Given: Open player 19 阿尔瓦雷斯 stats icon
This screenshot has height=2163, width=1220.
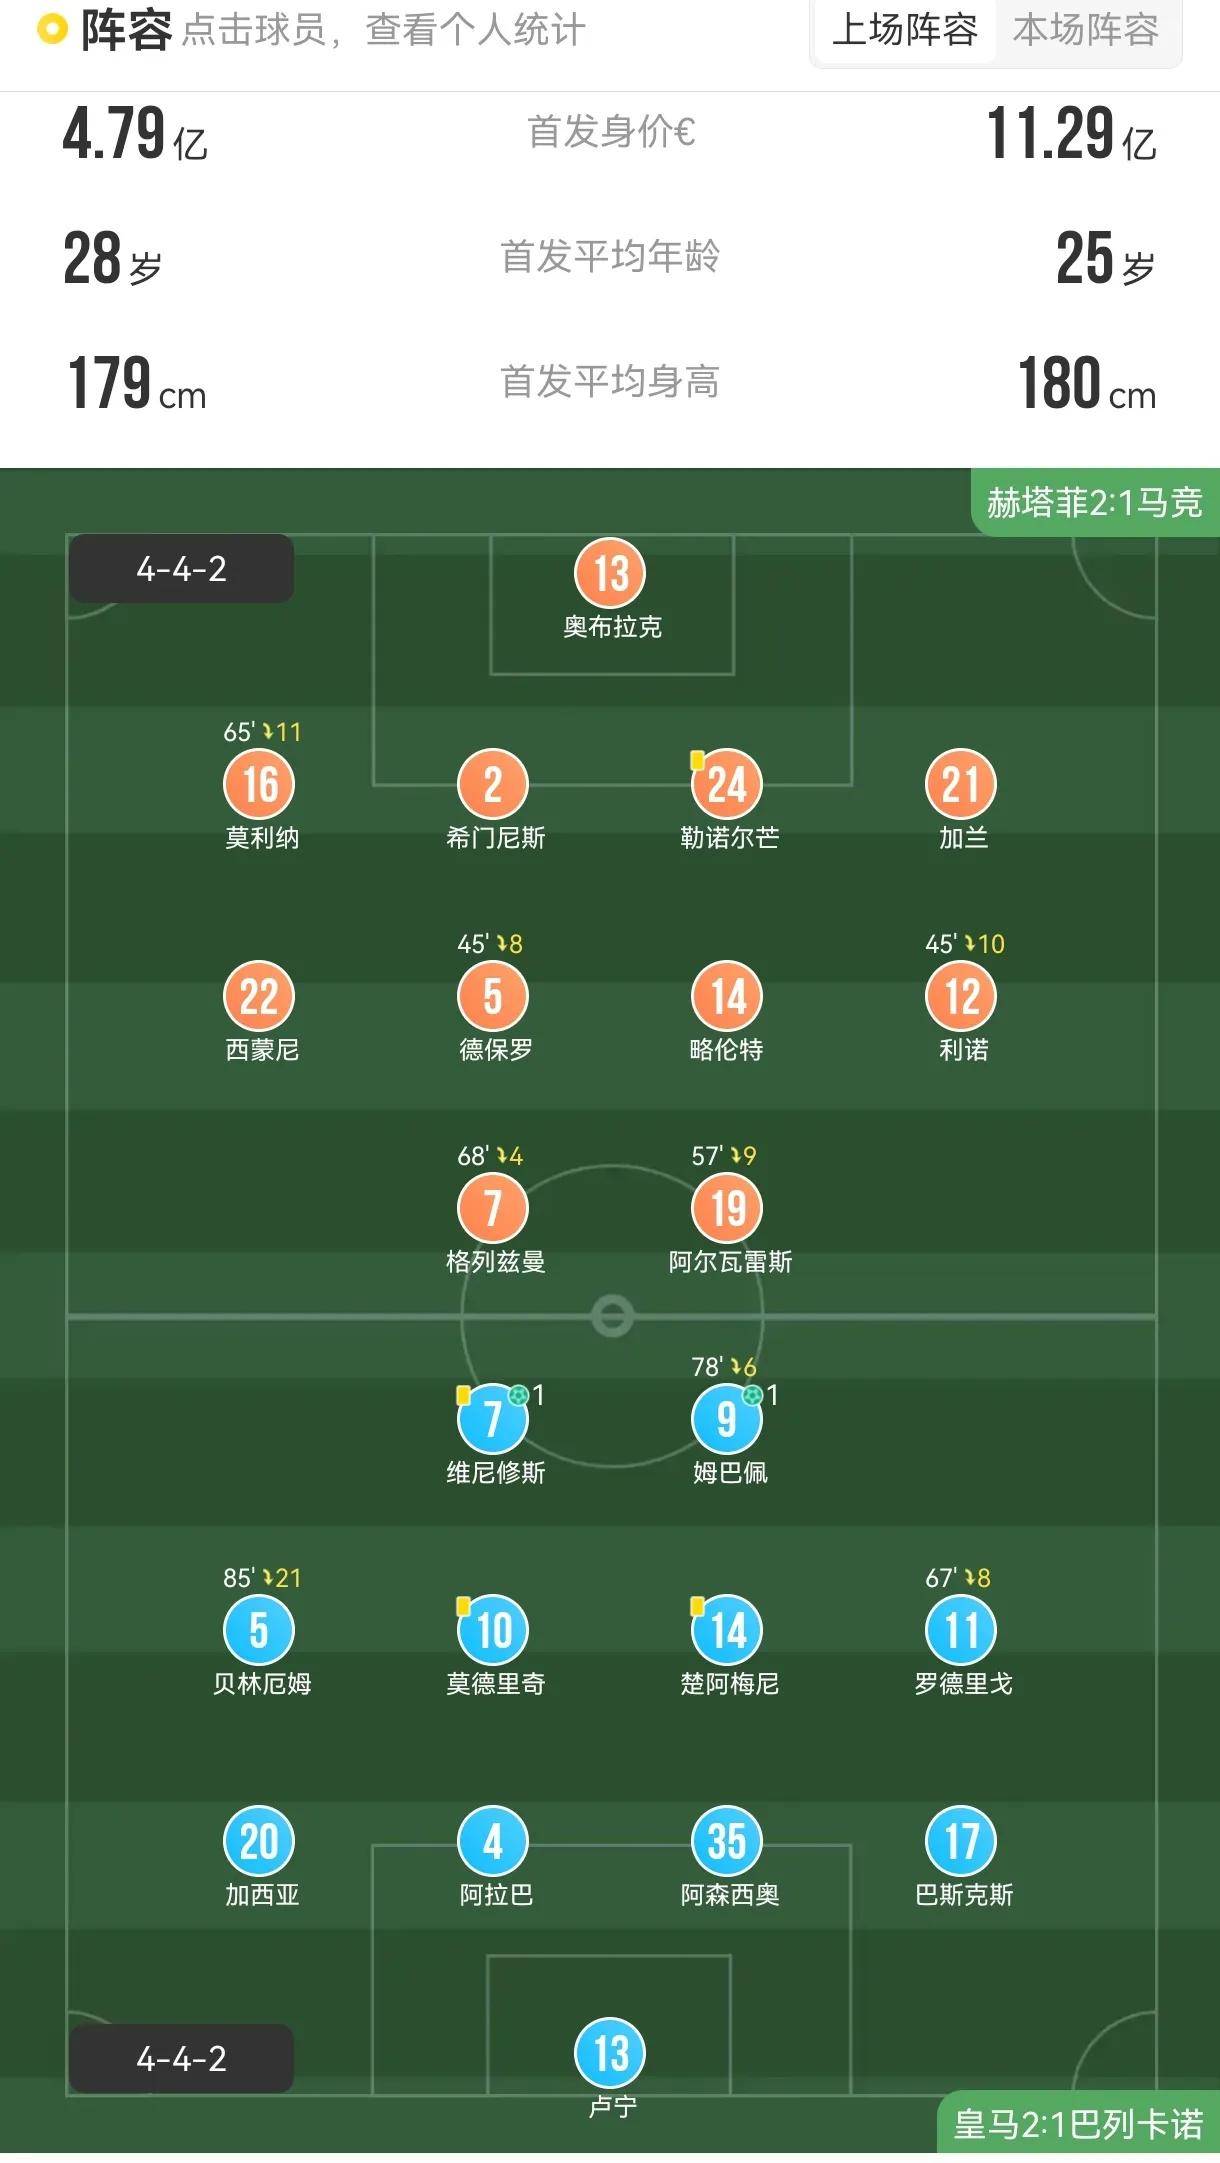Looking at the screenshot, I should [727, 1208].
